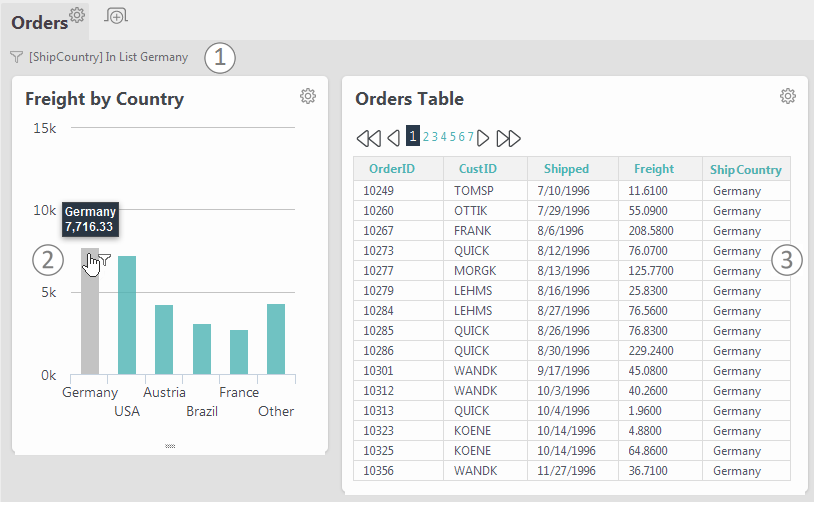Open the Orders tab settings gear
This screenshot has height=520, width=814.
tap(77, 15)
